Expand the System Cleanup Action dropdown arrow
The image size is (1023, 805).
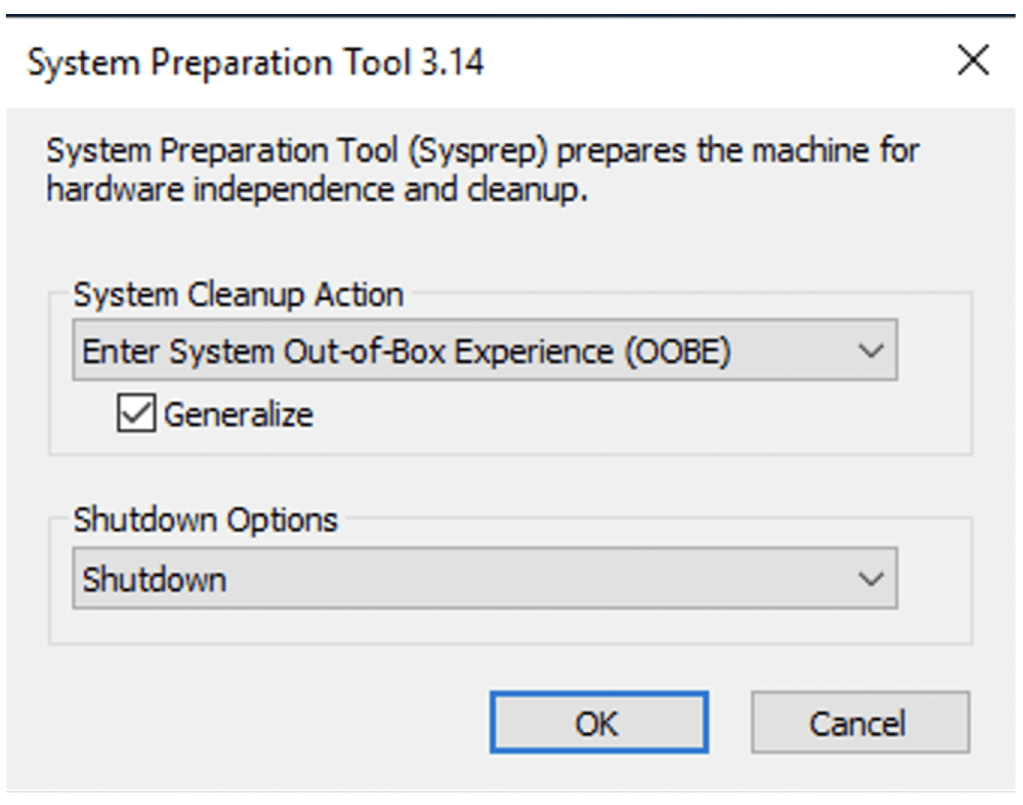point(871,352)
